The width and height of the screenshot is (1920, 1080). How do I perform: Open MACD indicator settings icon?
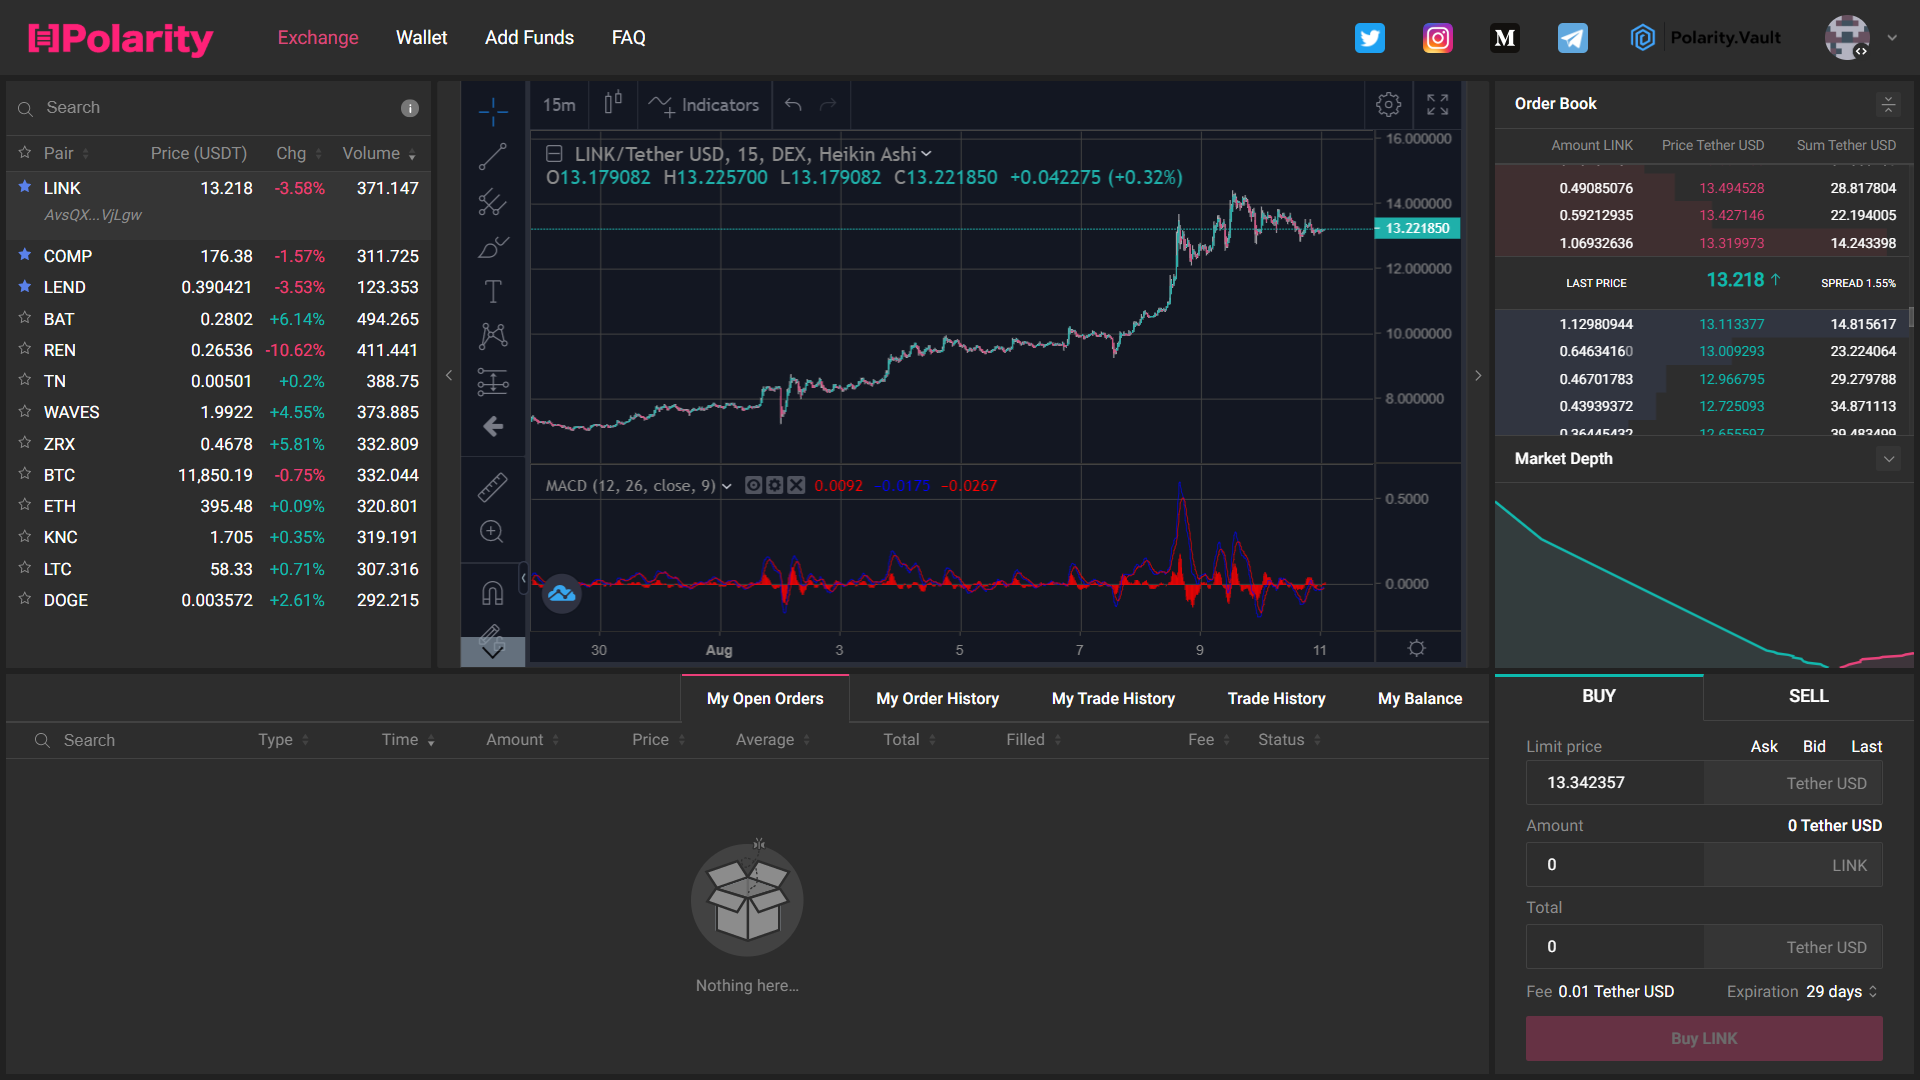[x=775, y=485]
